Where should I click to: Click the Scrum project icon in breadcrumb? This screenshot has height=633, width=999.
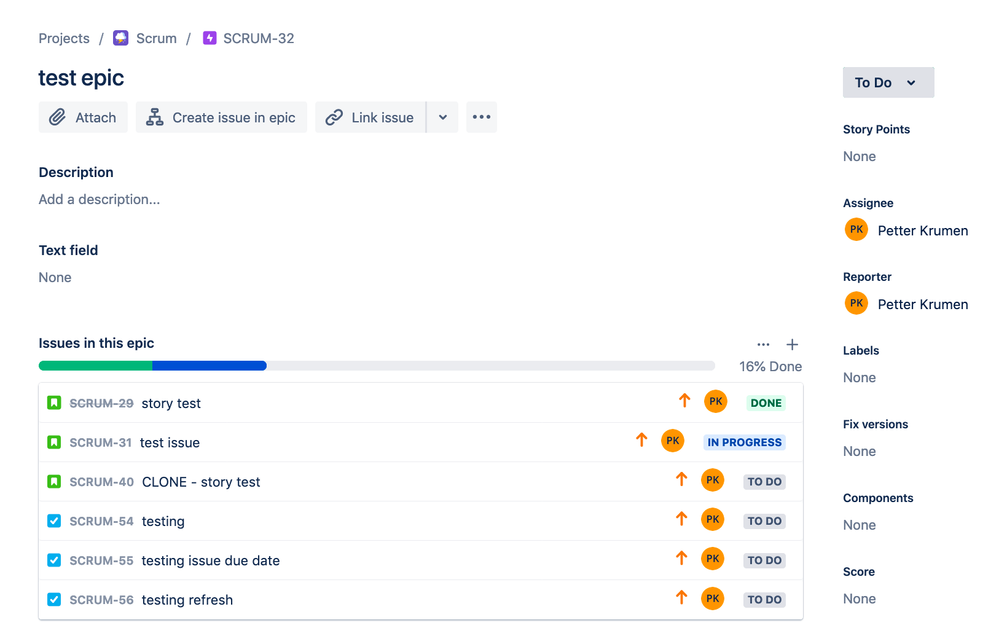120,38
